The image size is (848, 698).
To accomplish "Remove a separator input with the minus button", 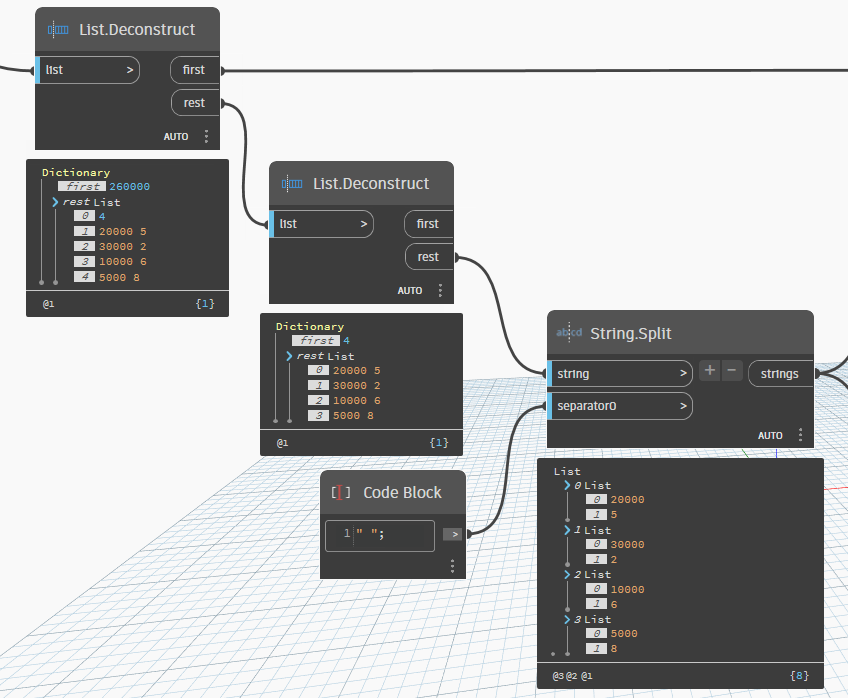I will [732, 371].
